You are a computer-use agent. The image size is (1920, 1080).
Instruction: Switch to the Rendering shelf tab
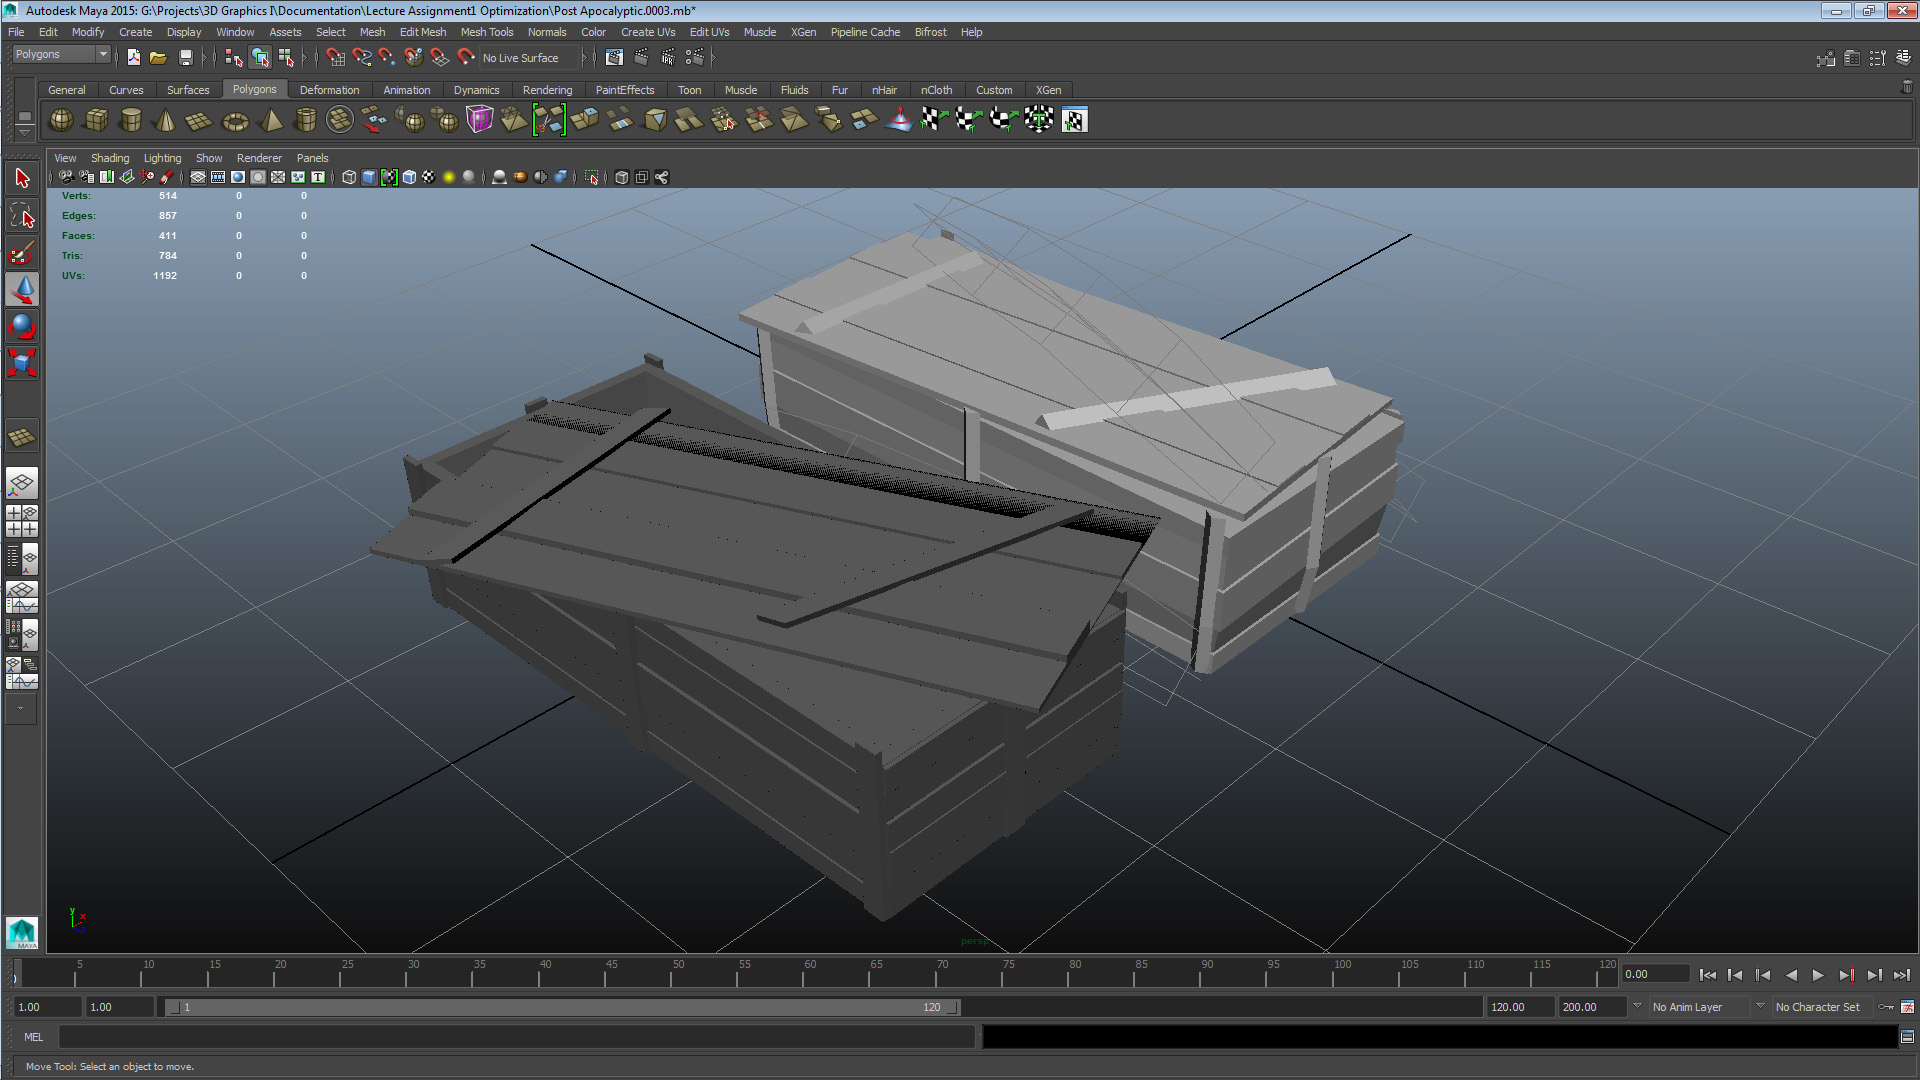[547, 90]
